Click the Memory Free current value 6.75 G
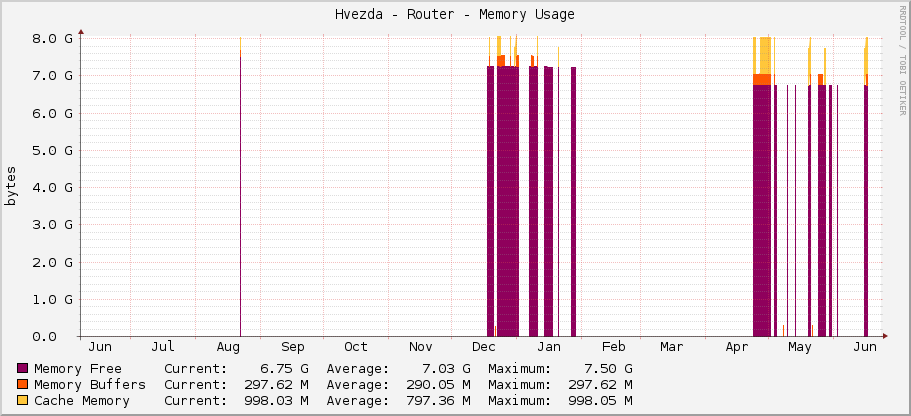The width and height of the screenshot is (911, 416). coord(282,368)
